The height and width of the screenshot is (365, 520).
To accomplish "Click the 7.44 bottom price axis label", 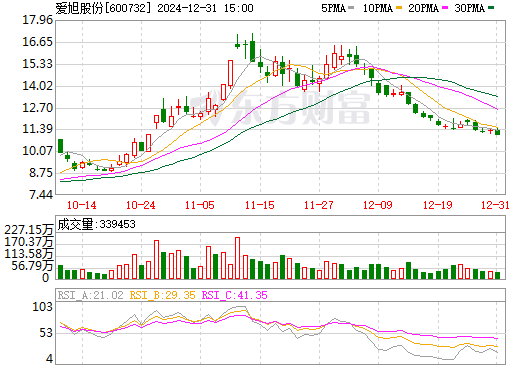I will tap(41, 194).
